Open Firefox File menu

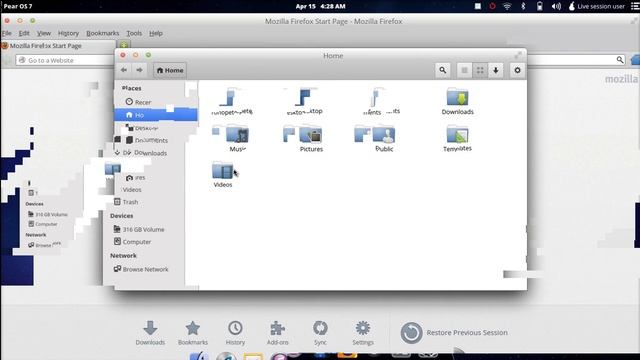point(7,33)
